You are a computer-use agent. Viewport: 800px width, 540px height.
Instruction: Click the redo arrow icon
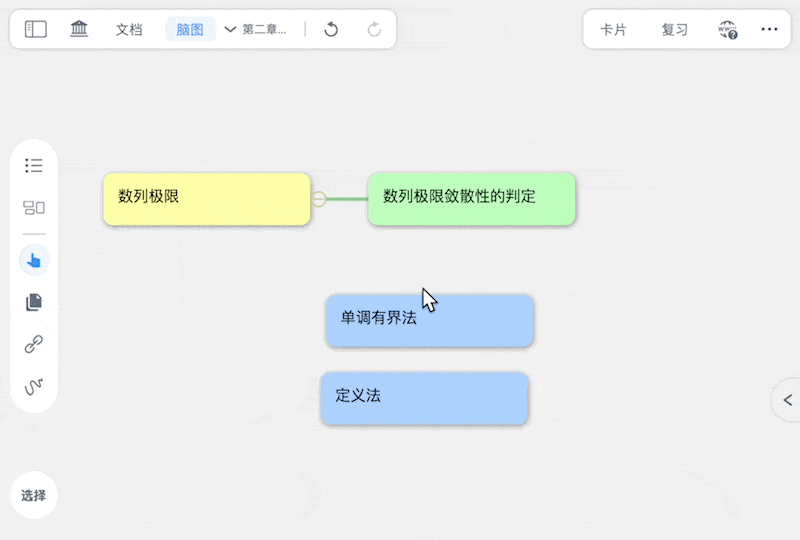pos(374,30)
